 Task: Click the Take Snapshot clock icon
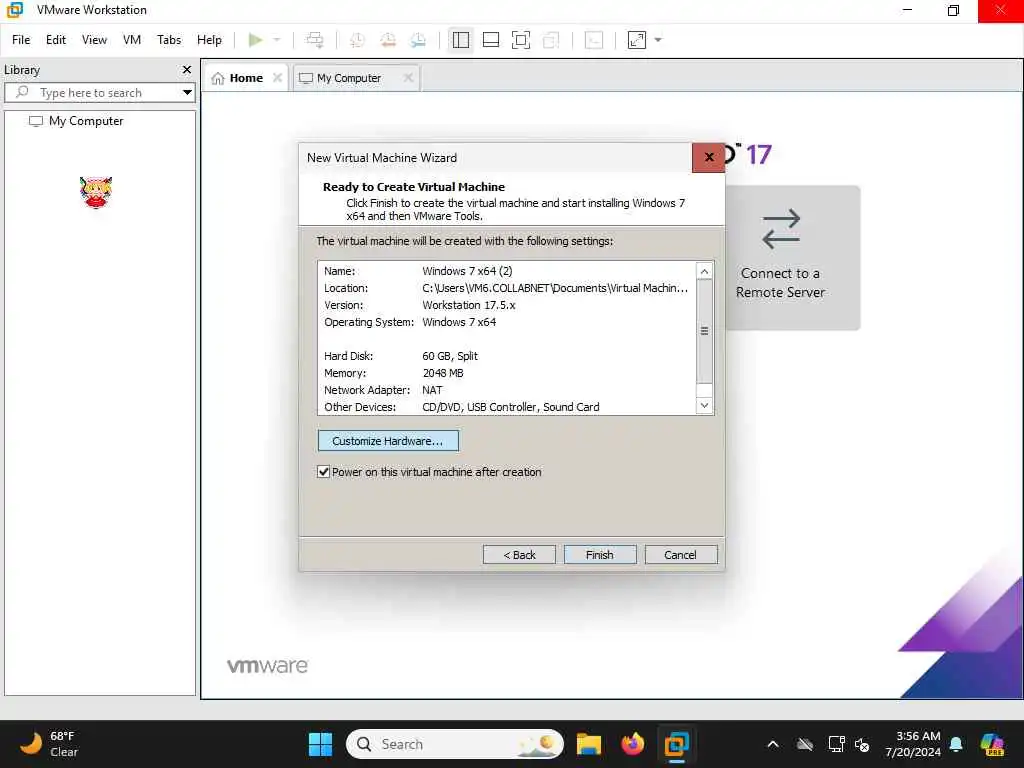coord(357,40)
